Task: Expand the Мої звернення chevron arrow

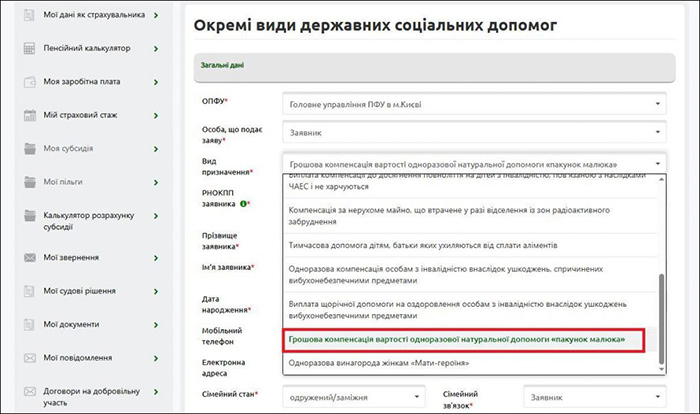Action: pos(156,258)
